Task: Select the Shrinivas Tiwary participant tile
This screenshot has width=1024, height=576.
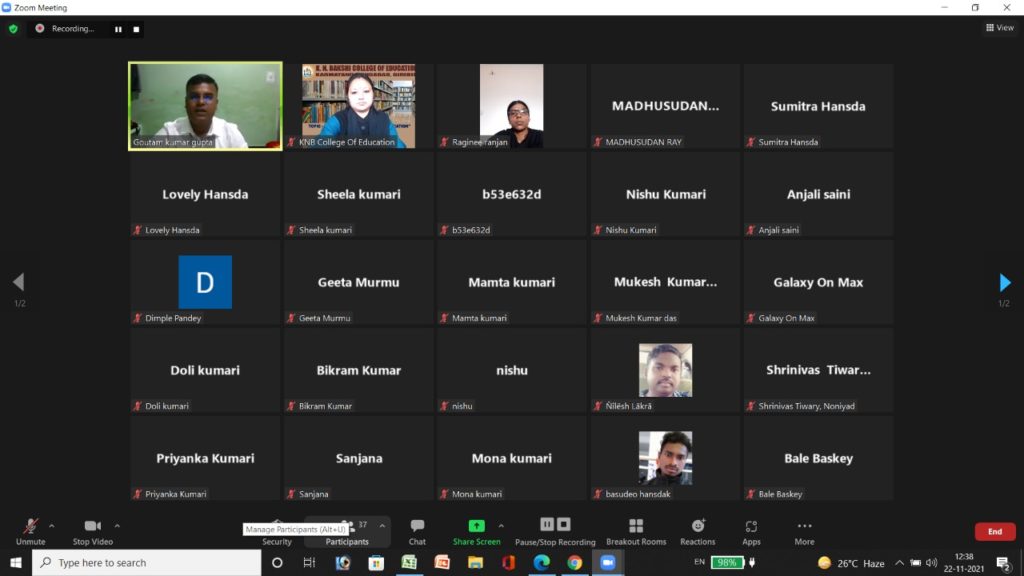Action: coord(818,370)
